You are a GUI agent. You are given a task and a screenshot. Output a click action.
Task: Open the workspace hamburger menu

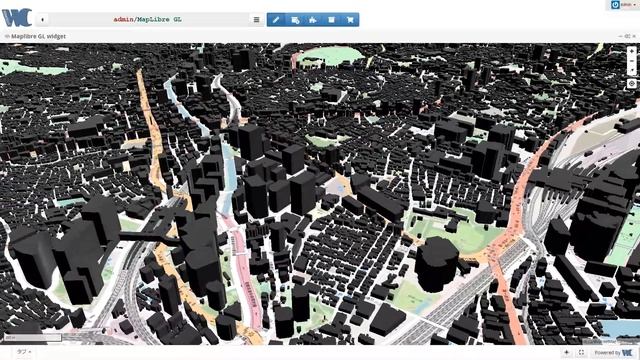click(x=256, y=20)
